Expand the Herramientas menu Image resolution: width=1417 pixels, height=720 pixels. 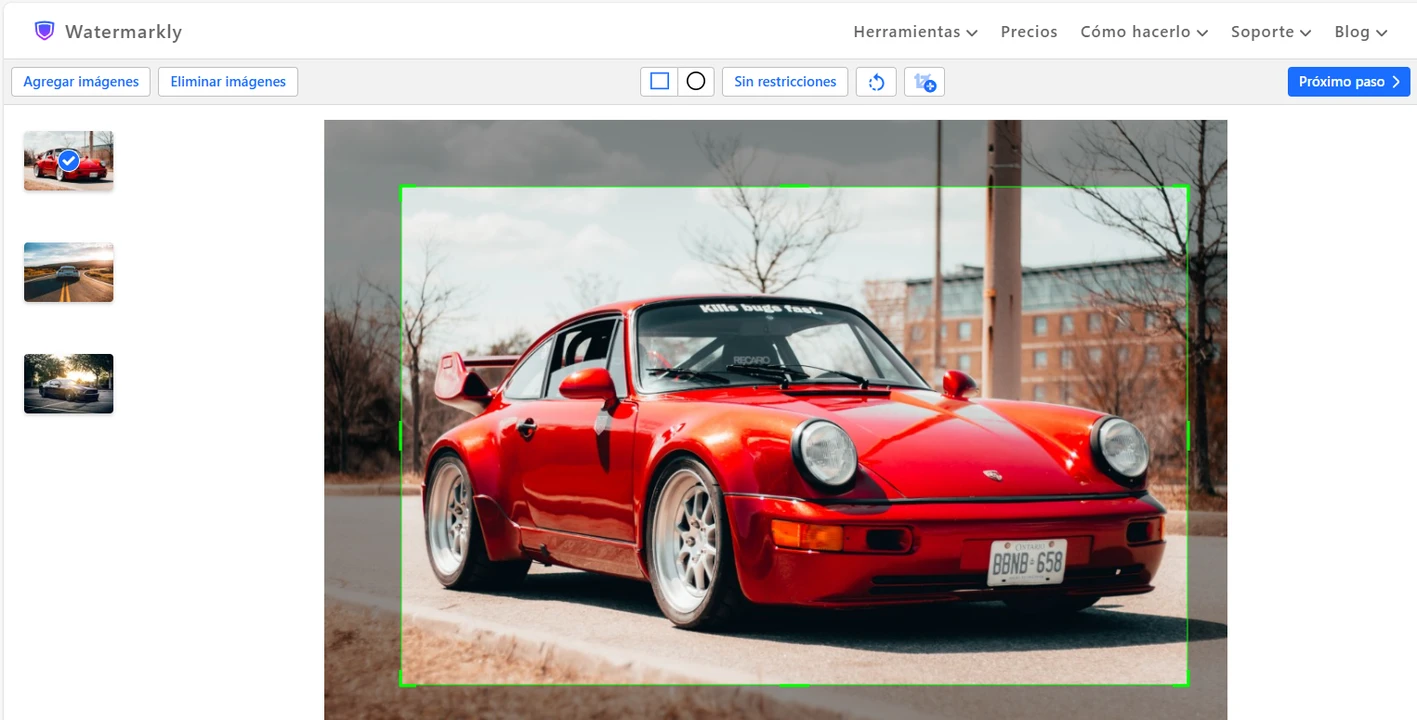coord(915,32)
